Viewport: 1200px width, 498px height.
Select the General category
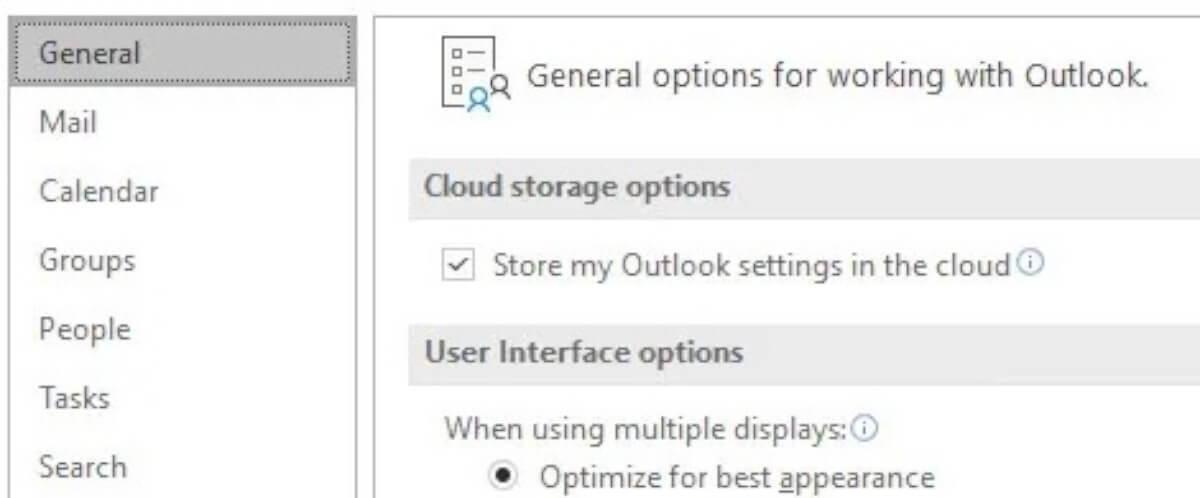(183, 52)
